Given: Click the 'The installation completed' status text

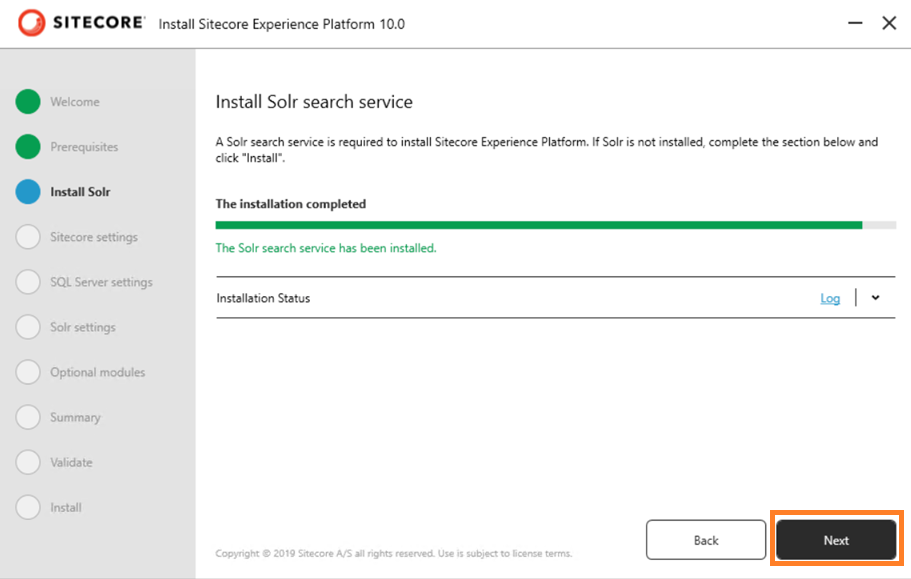Looking at the screenshot, I should (290, 204).
